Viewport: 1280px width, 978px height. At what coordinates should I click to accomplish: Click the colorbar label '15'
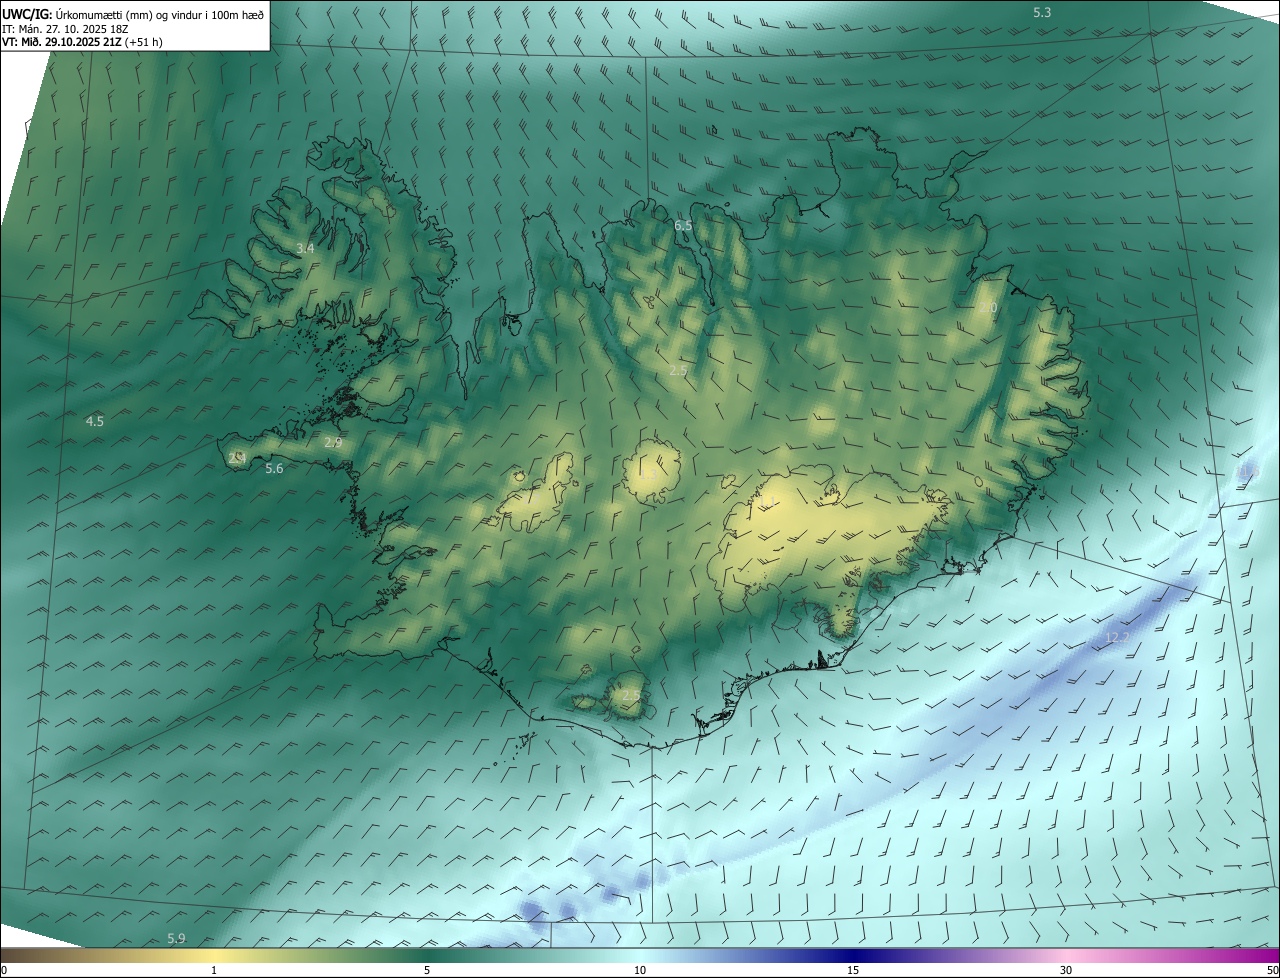853,970
